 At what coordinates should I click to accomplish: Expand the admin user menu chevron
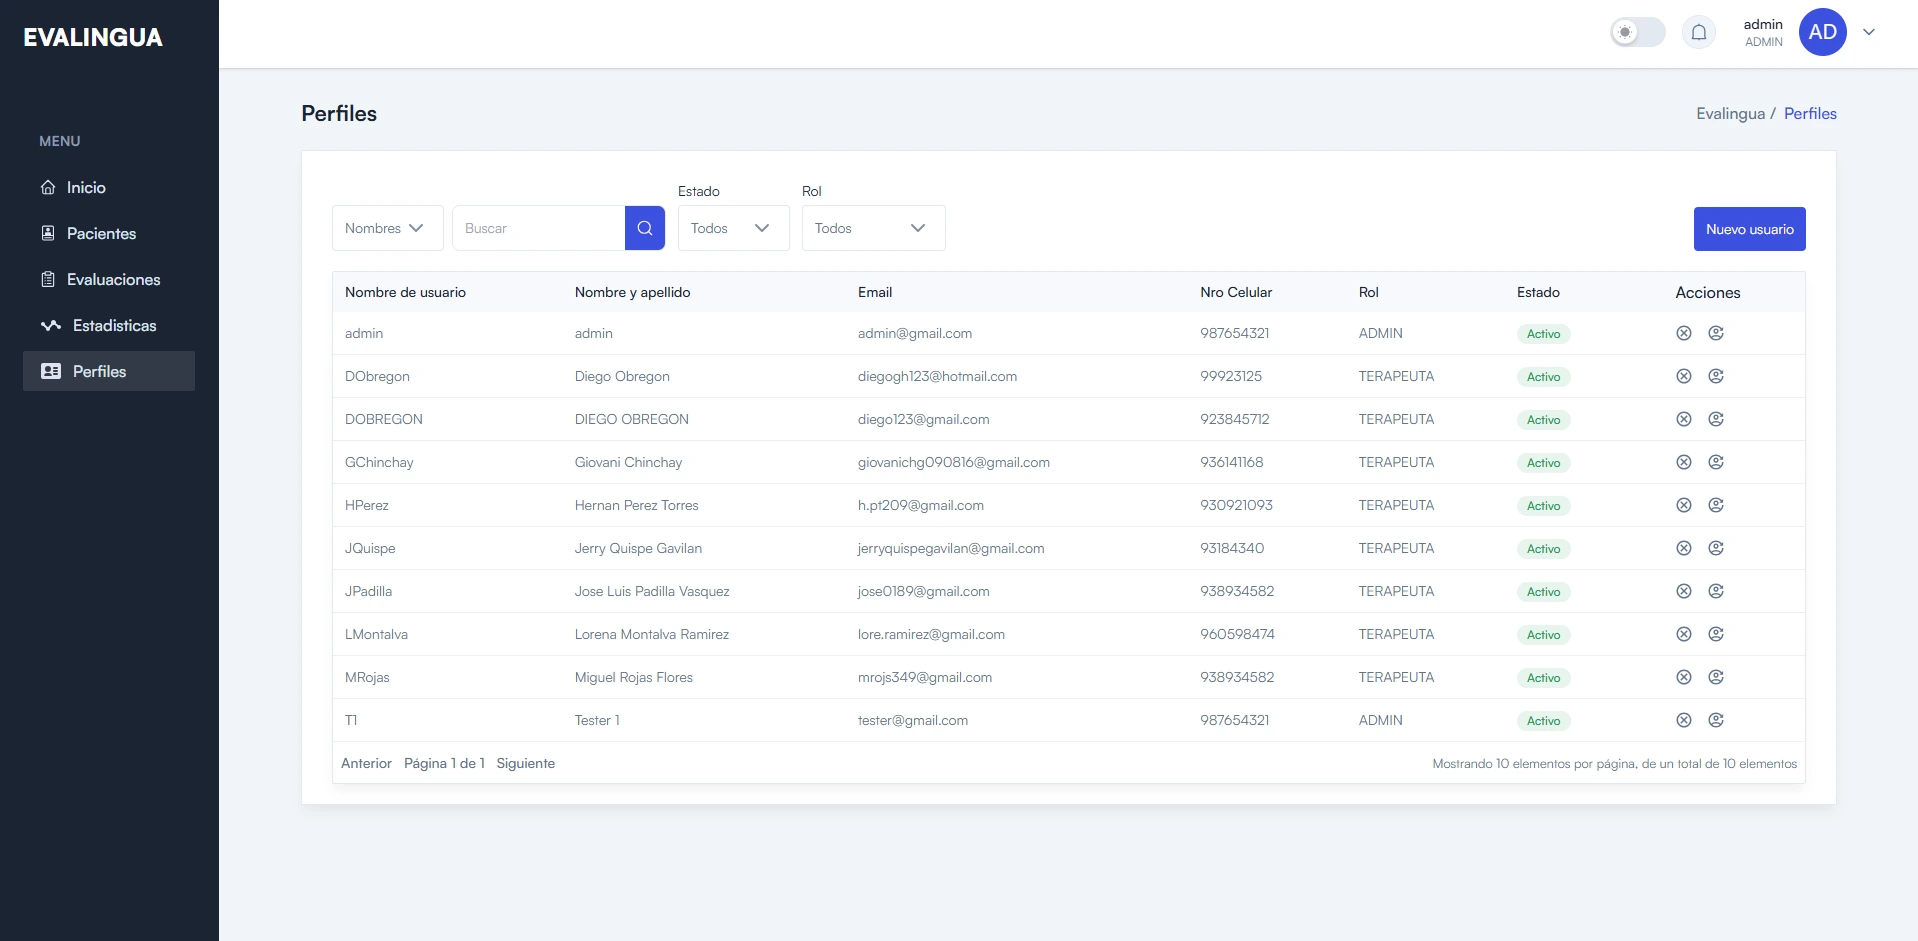1869,32
